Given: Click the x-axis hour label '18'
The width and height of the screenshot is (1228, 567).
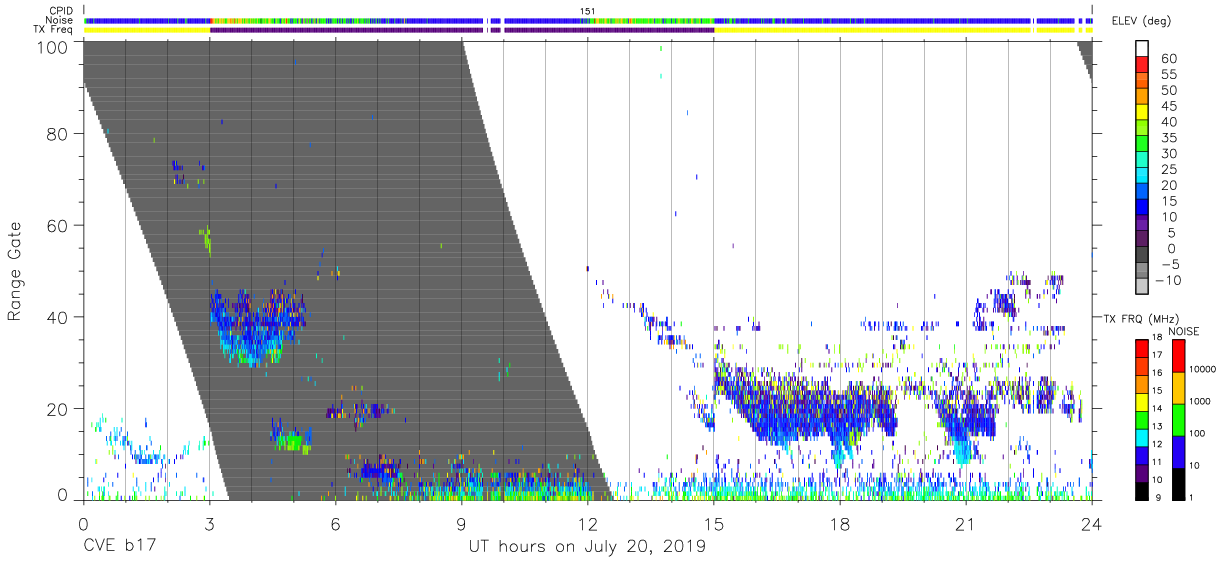Looking at the screenshot, I should click(840, 524).
